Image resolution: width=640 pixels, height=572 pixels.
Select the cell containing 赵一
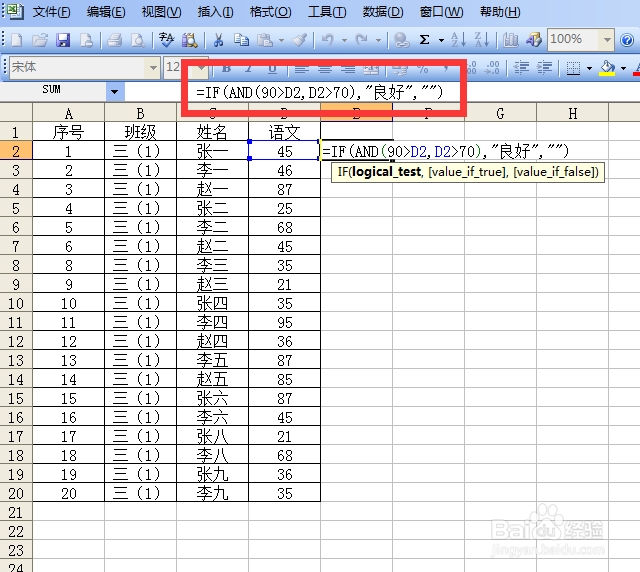pyautogui.click(x=212, y=189)
